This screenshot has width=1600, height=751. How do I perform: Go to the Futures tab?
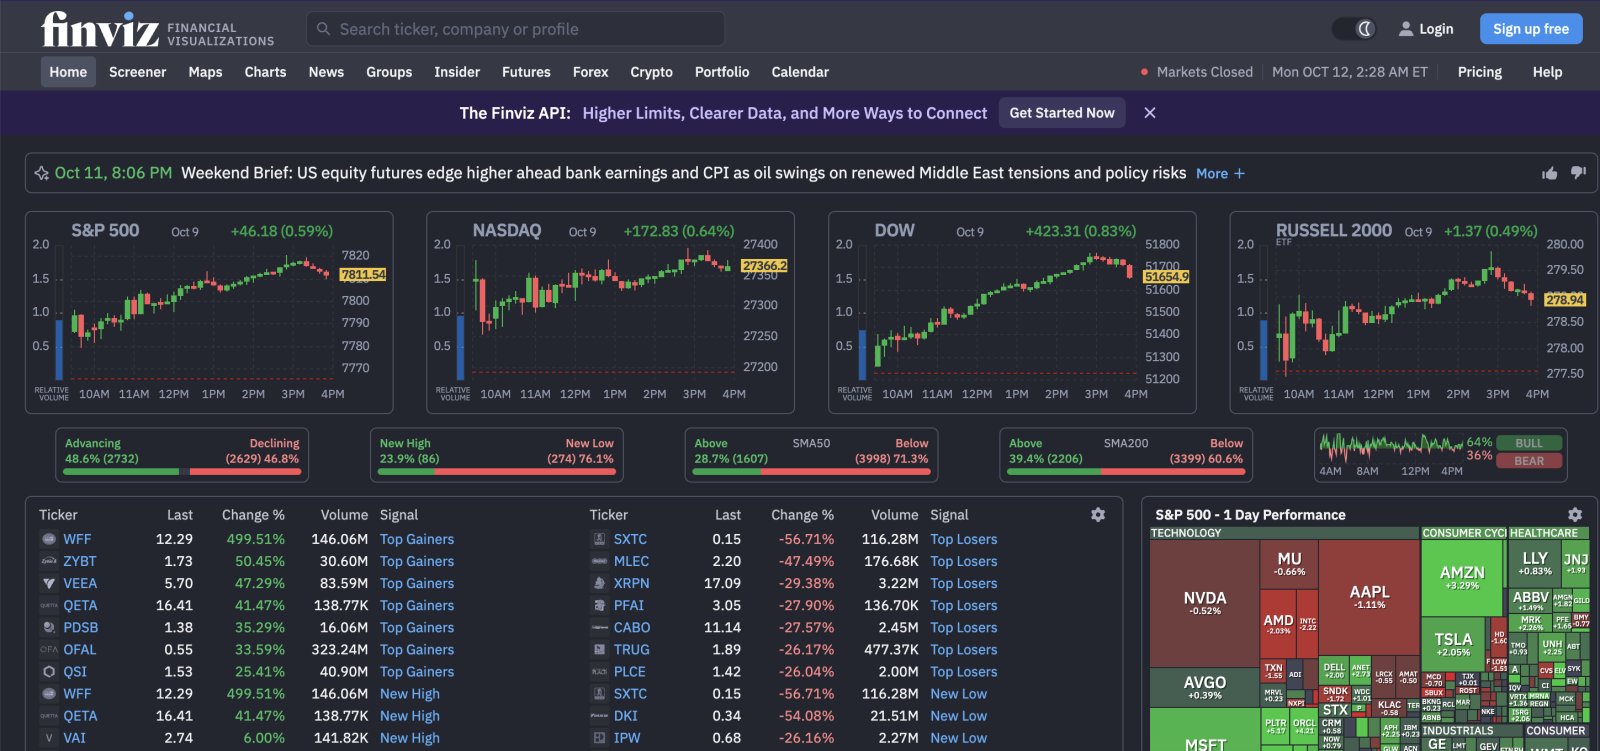[526, 72]
